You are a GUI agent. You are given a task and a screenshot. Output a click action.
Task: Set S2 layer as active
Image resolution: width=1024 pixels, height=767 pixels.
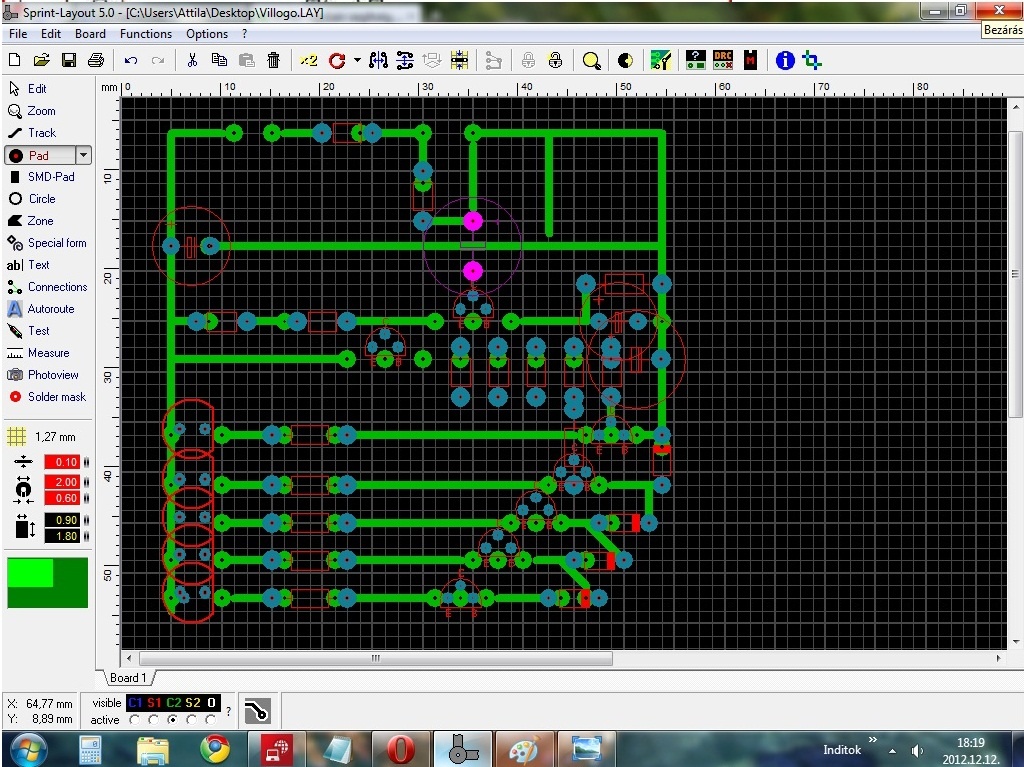191,720
